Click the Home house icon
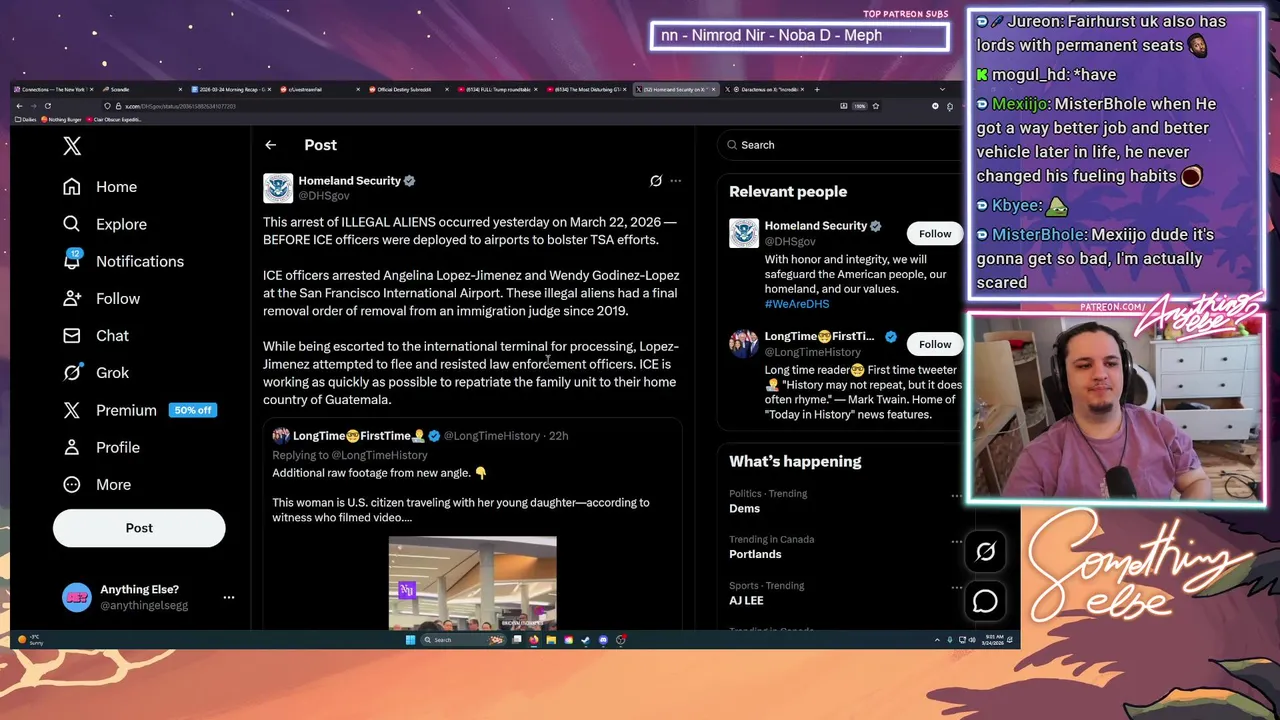Screen dimensions: 1280x720 click(72, 187)
